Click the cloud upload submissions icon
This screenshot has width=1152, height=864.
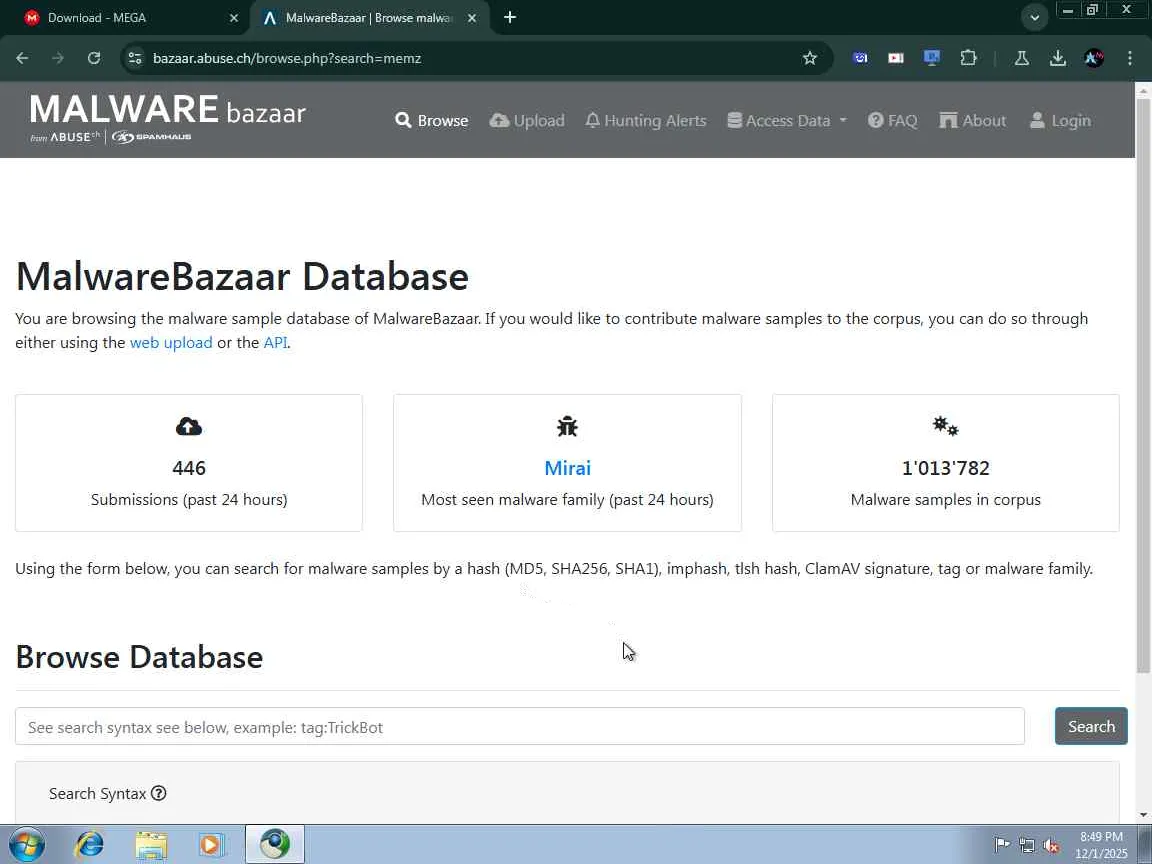(189, 426)
